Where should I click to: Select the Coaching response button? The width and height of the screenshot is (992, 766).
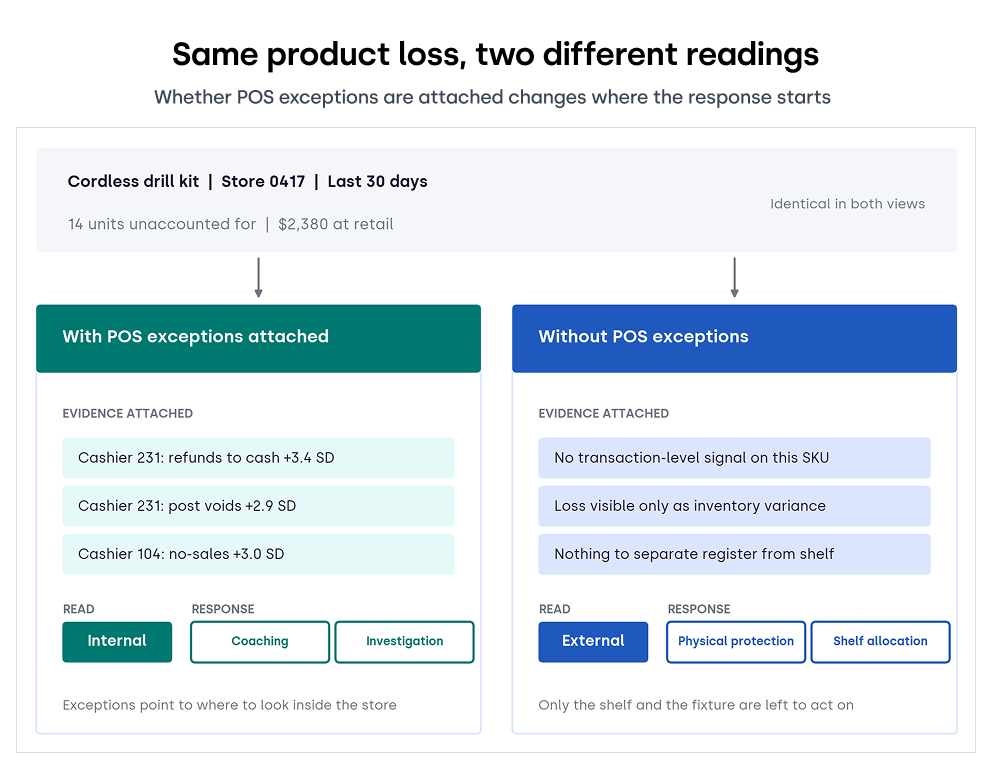(260, 641)
